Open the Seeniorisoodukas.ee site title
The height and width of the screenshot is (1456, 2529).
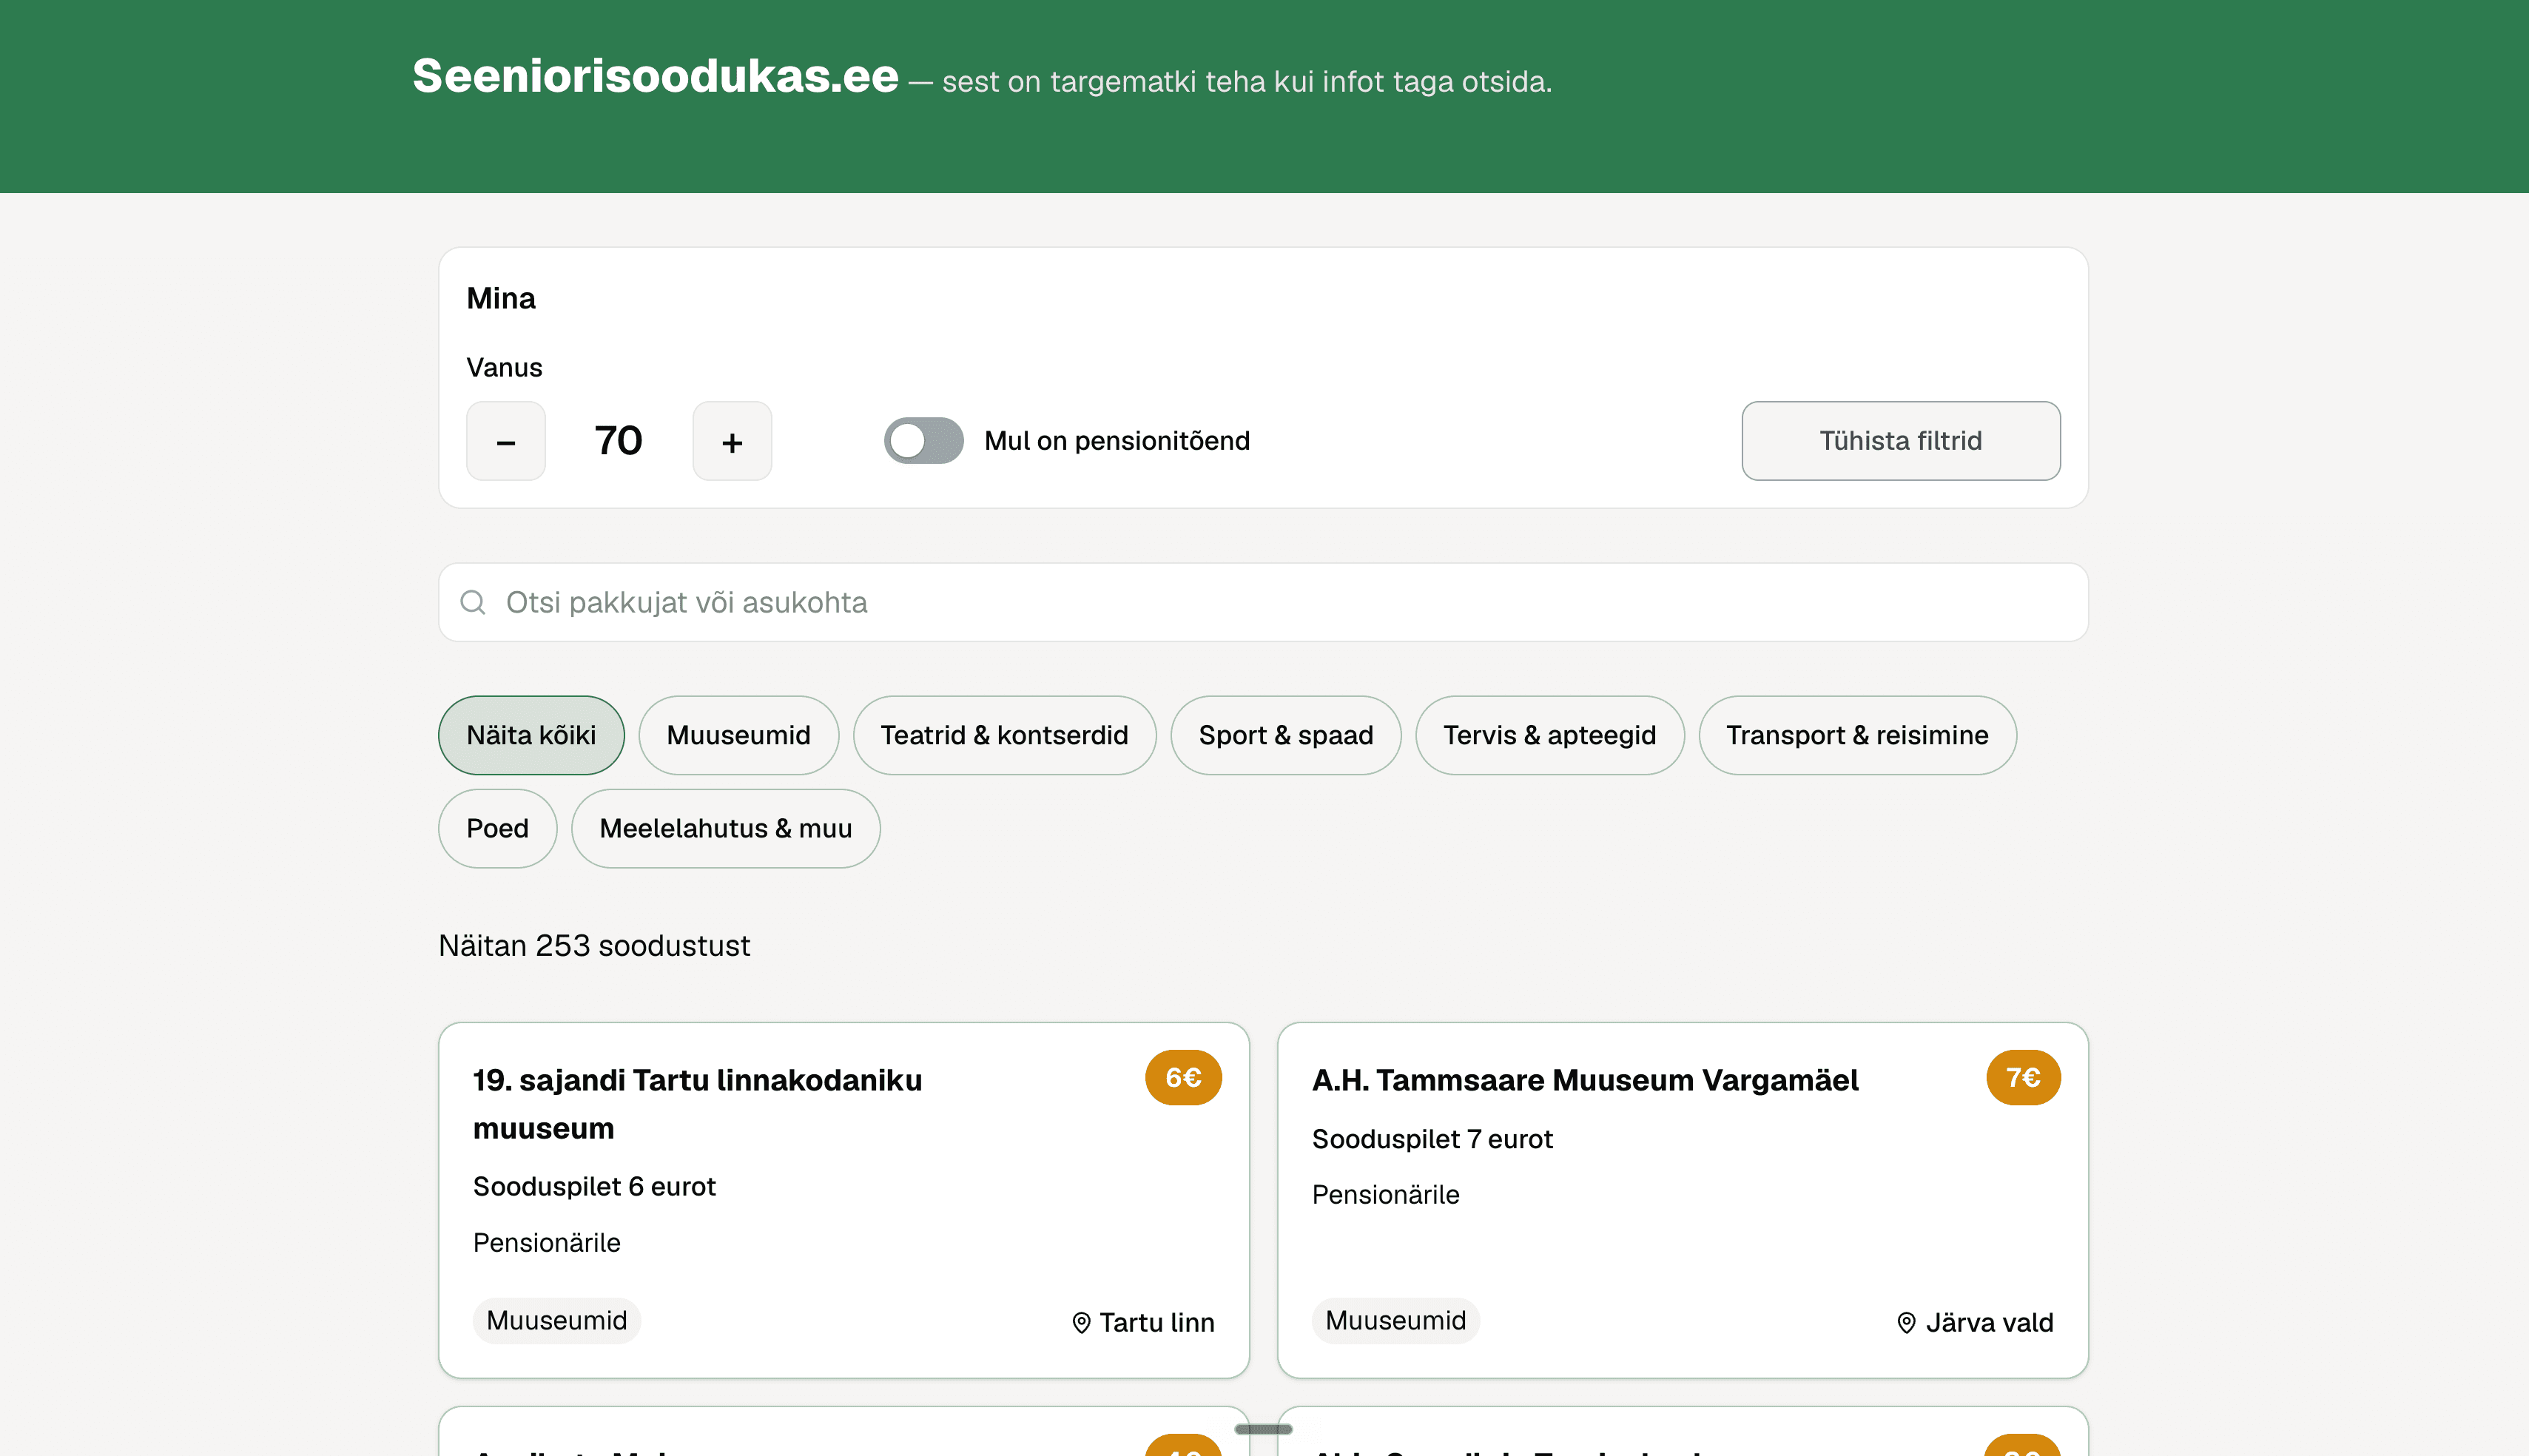(x=656, y=76)
